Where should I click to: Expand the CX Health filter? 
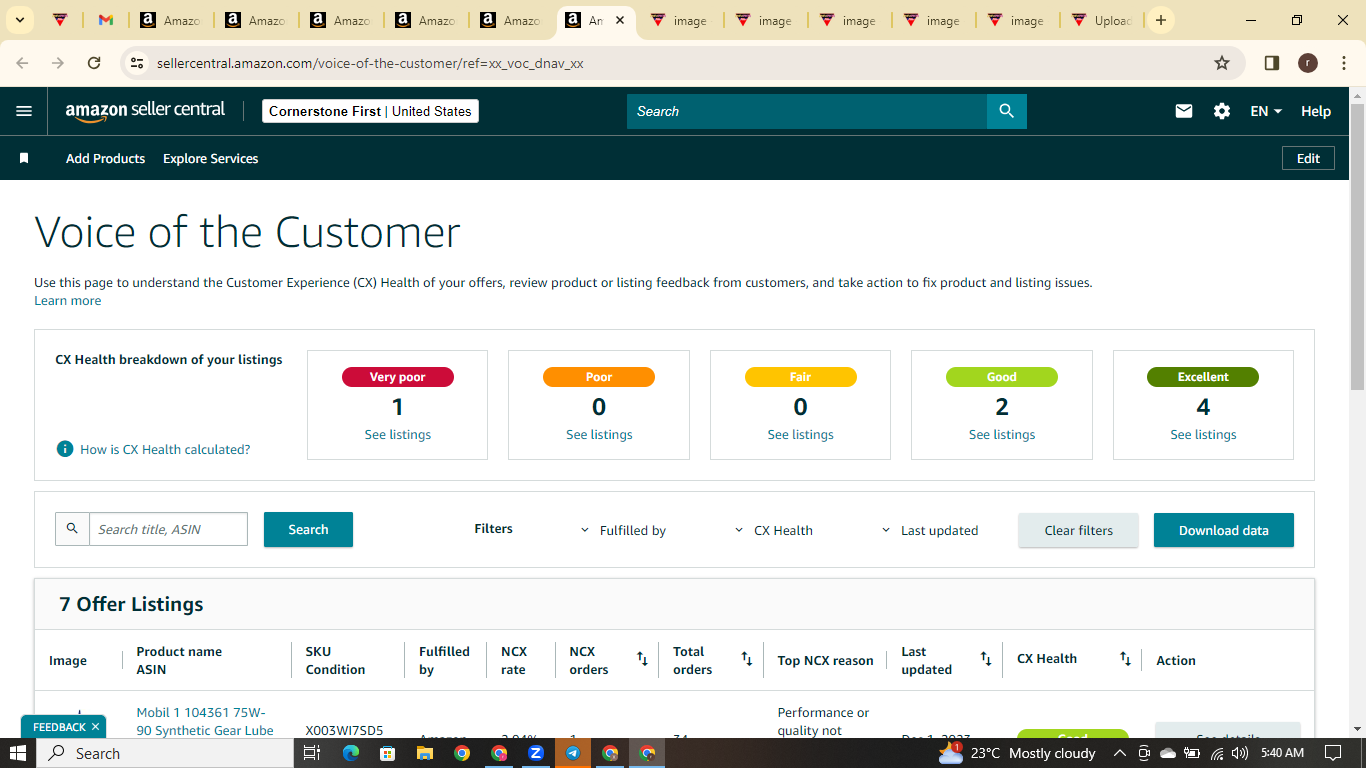[x=773, y=531]
